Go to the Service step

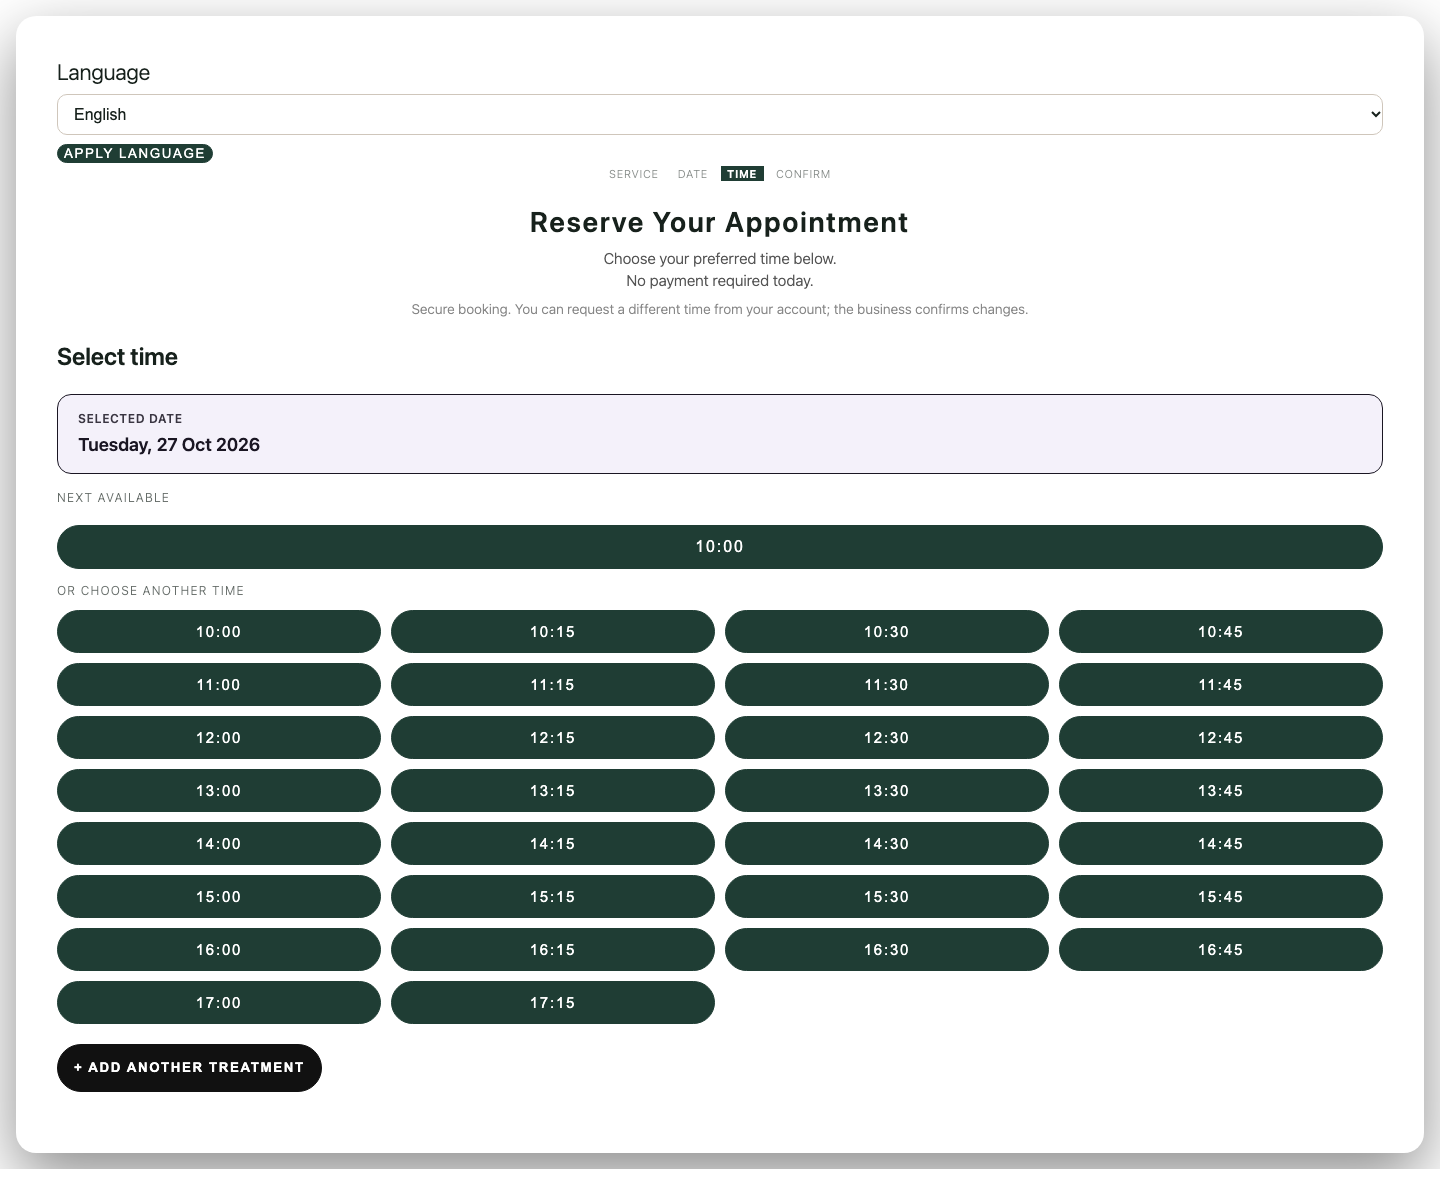[634, 174]
